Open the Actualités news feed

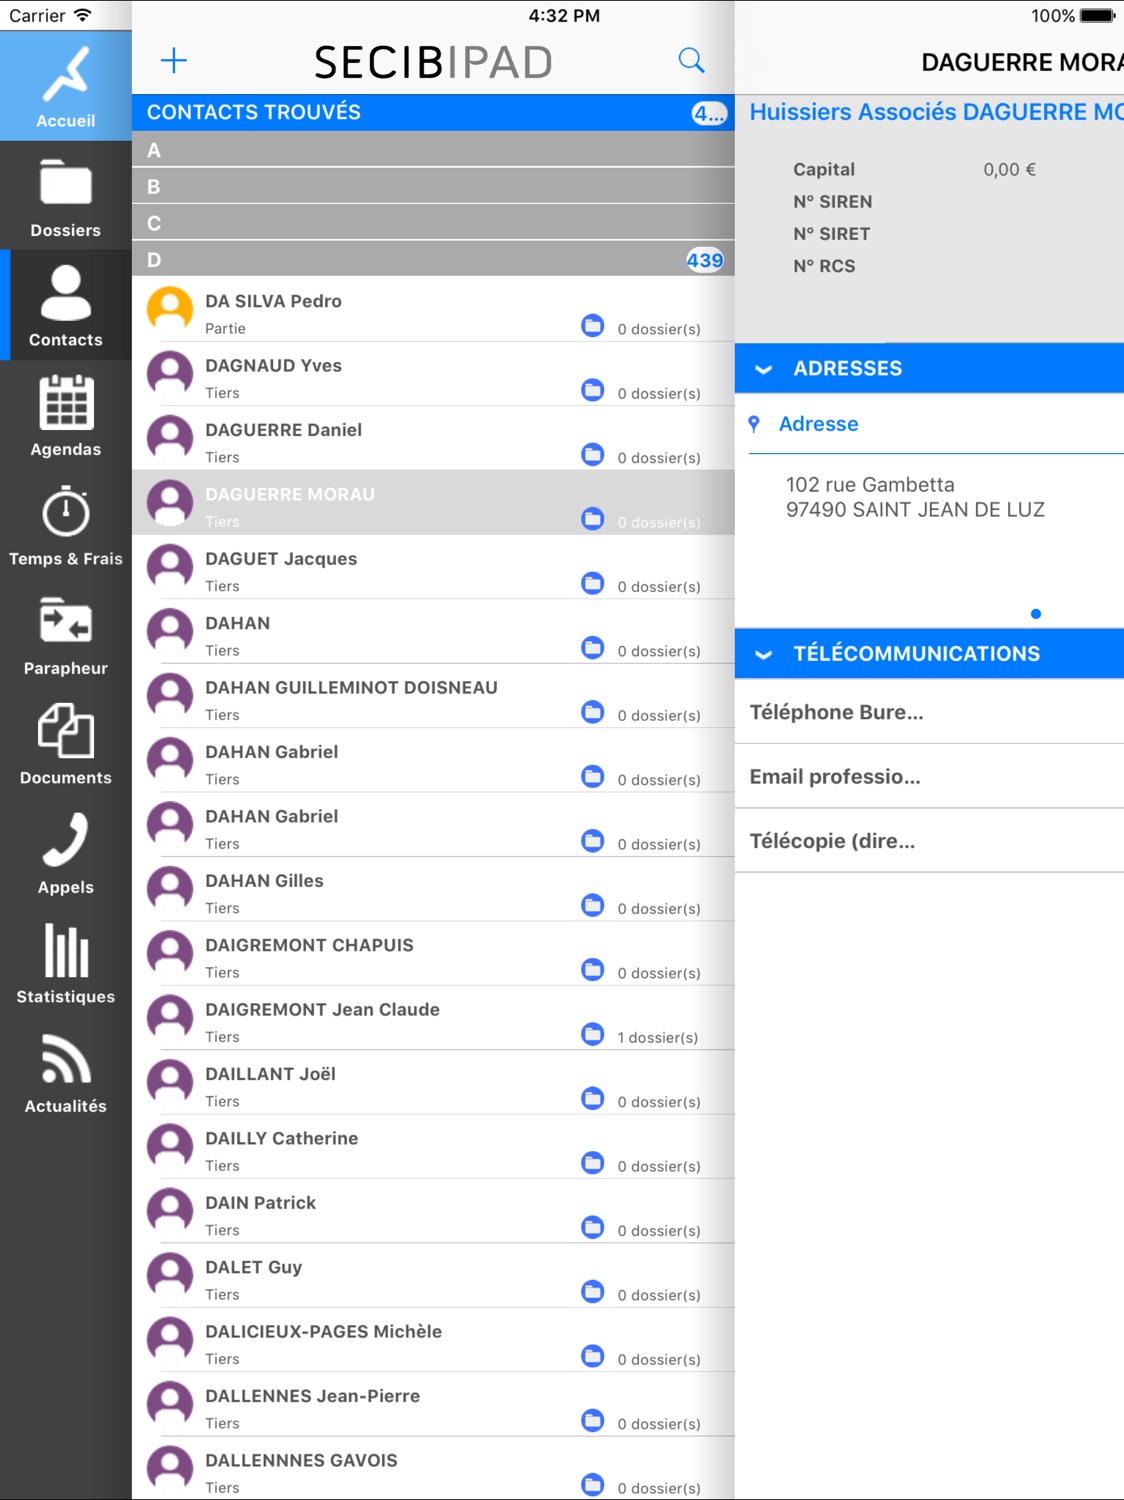point(65,1072)
